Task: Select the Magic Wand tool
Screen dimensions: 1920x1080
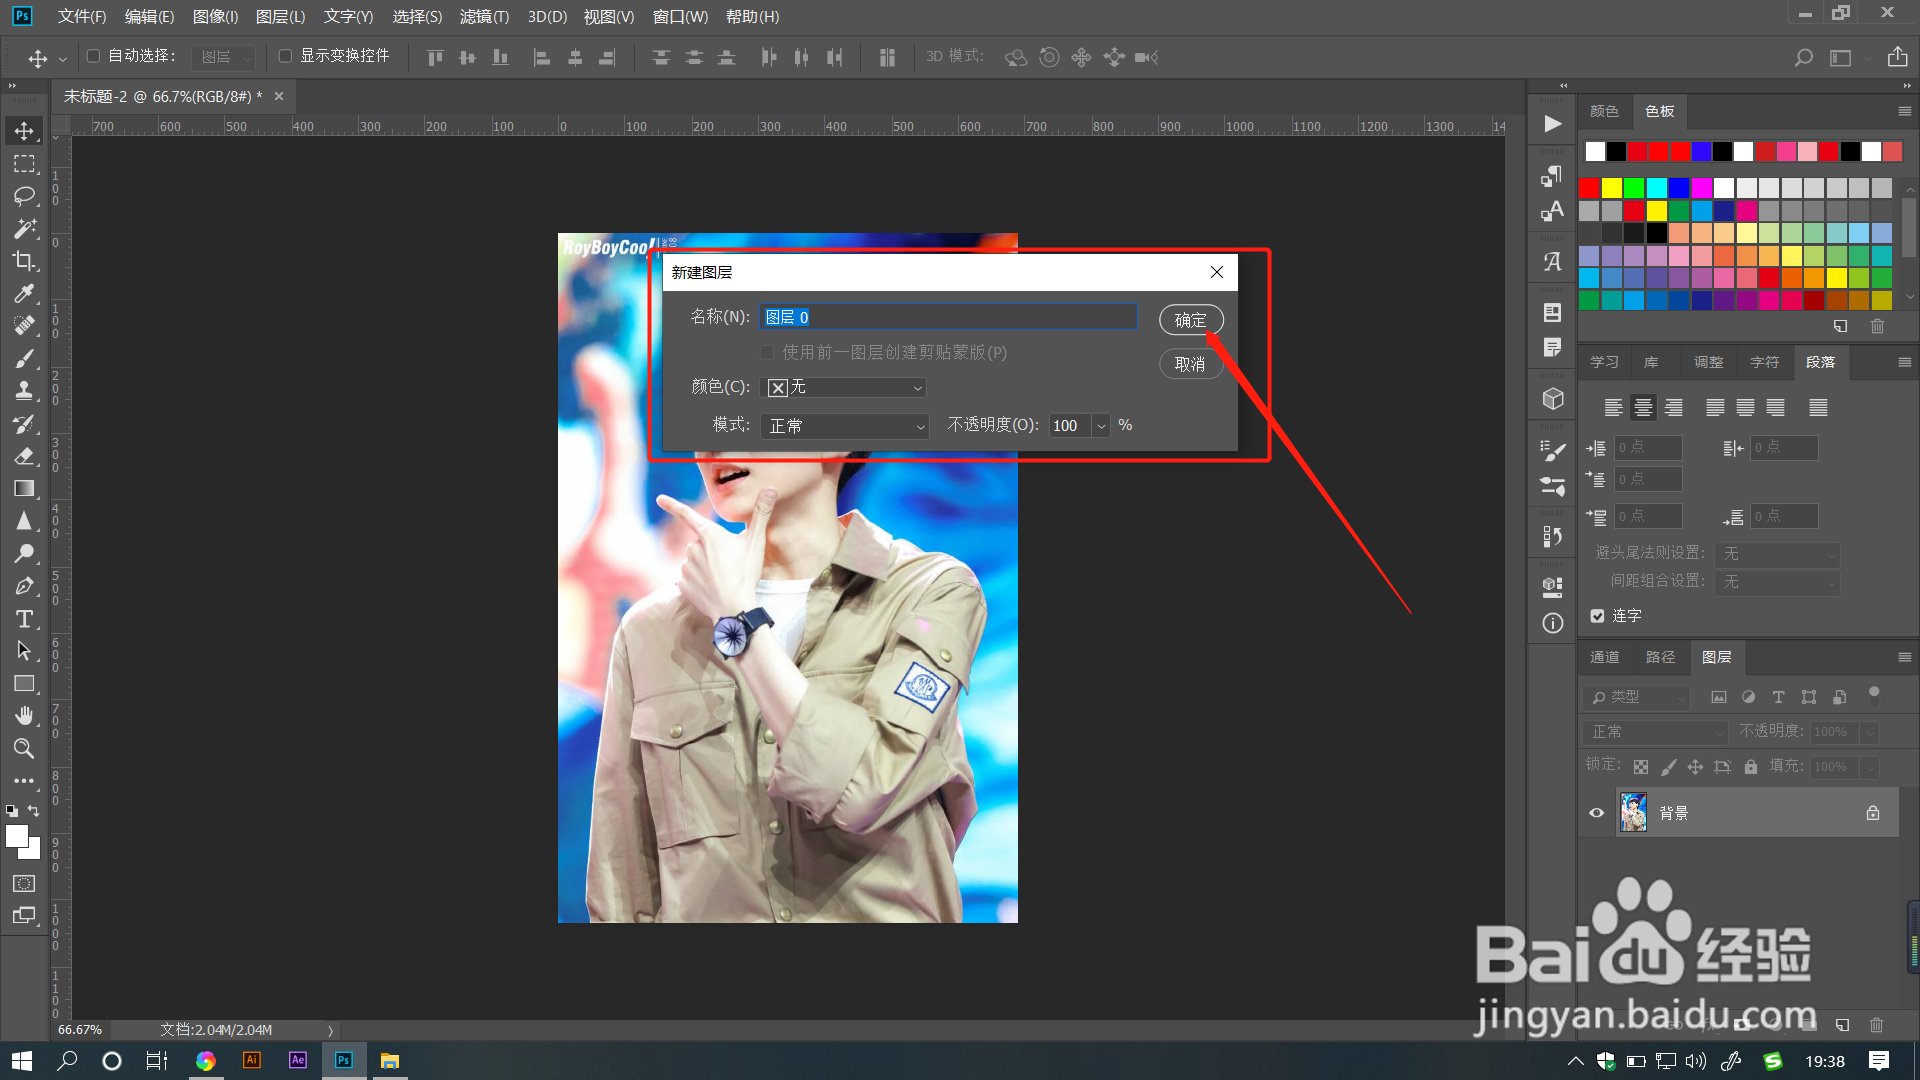Action: coord(24,228)
